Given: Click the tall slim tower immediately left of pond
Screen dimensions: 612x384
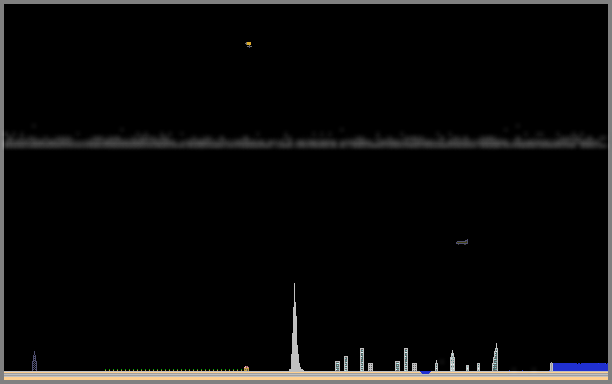Looking at the screenshot, I should (x=406, y=359).
